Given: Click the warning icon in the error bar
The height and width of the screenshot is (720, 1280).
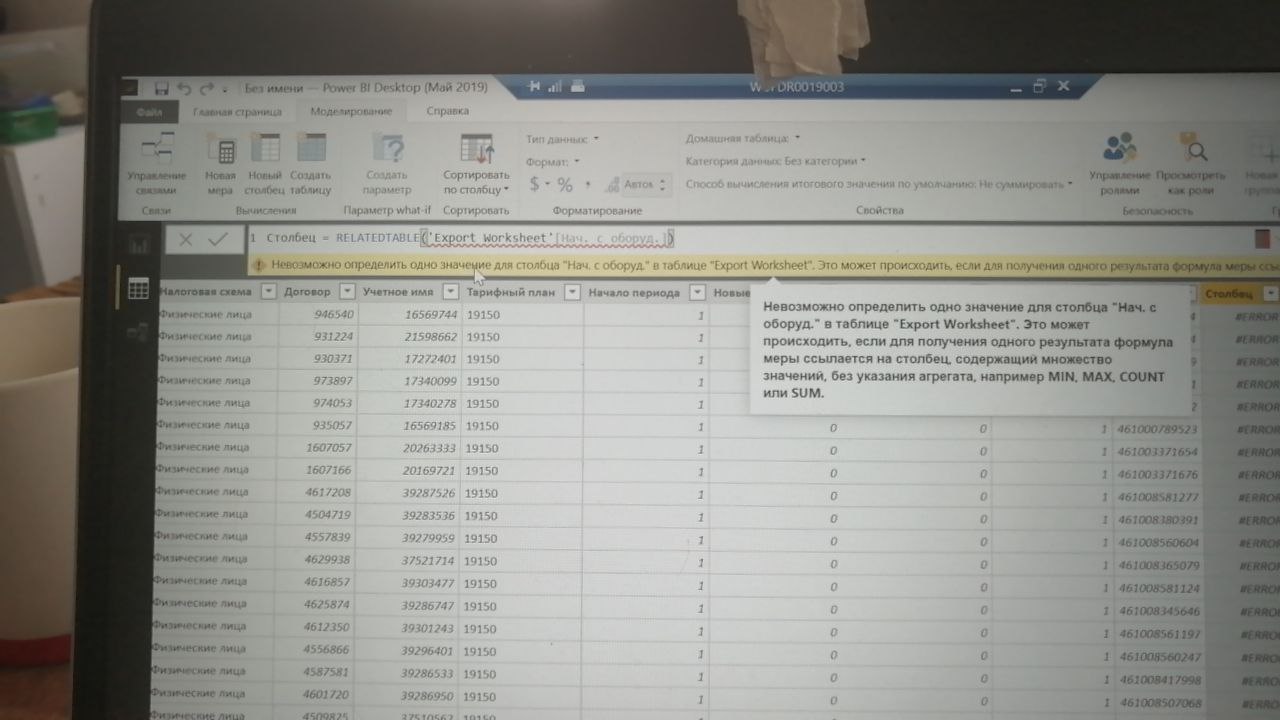Looking at the screenshot, I should tap(257, 266).
